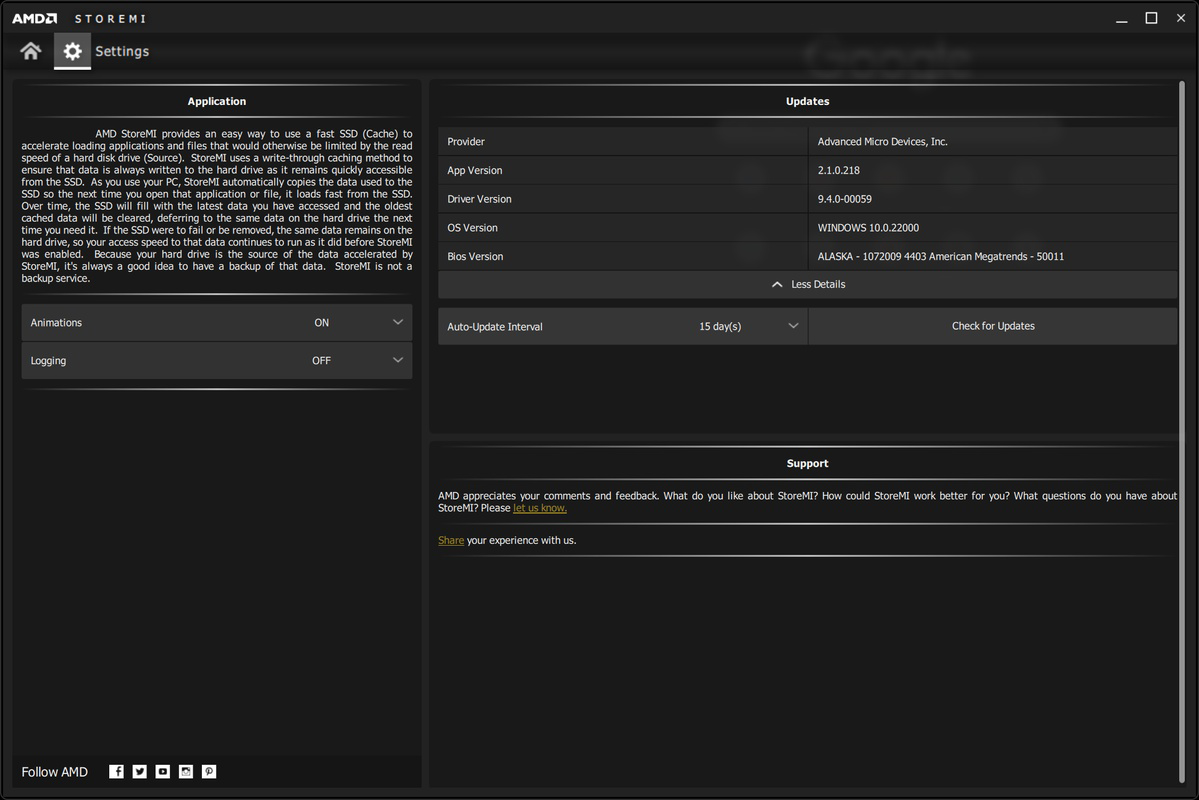The image size is (1199, 800).
Task: Click the Driver Version value 9.4.0-00059
Action: tap(844, 199)
